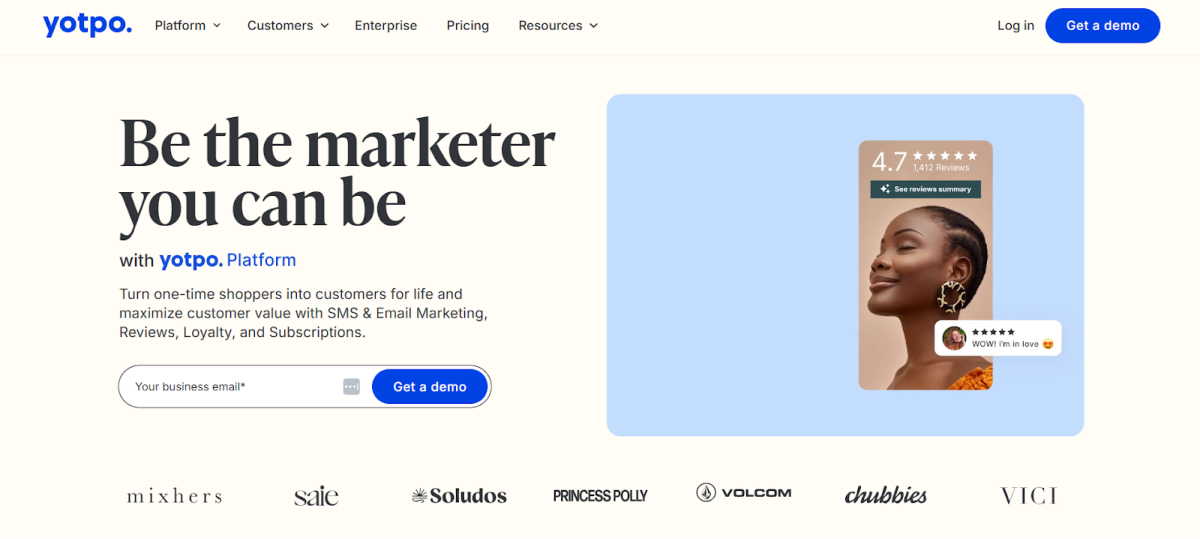Screen dimensions: 1200x539
Task: Click the Volcom brand logo
Action: (743, 493)
